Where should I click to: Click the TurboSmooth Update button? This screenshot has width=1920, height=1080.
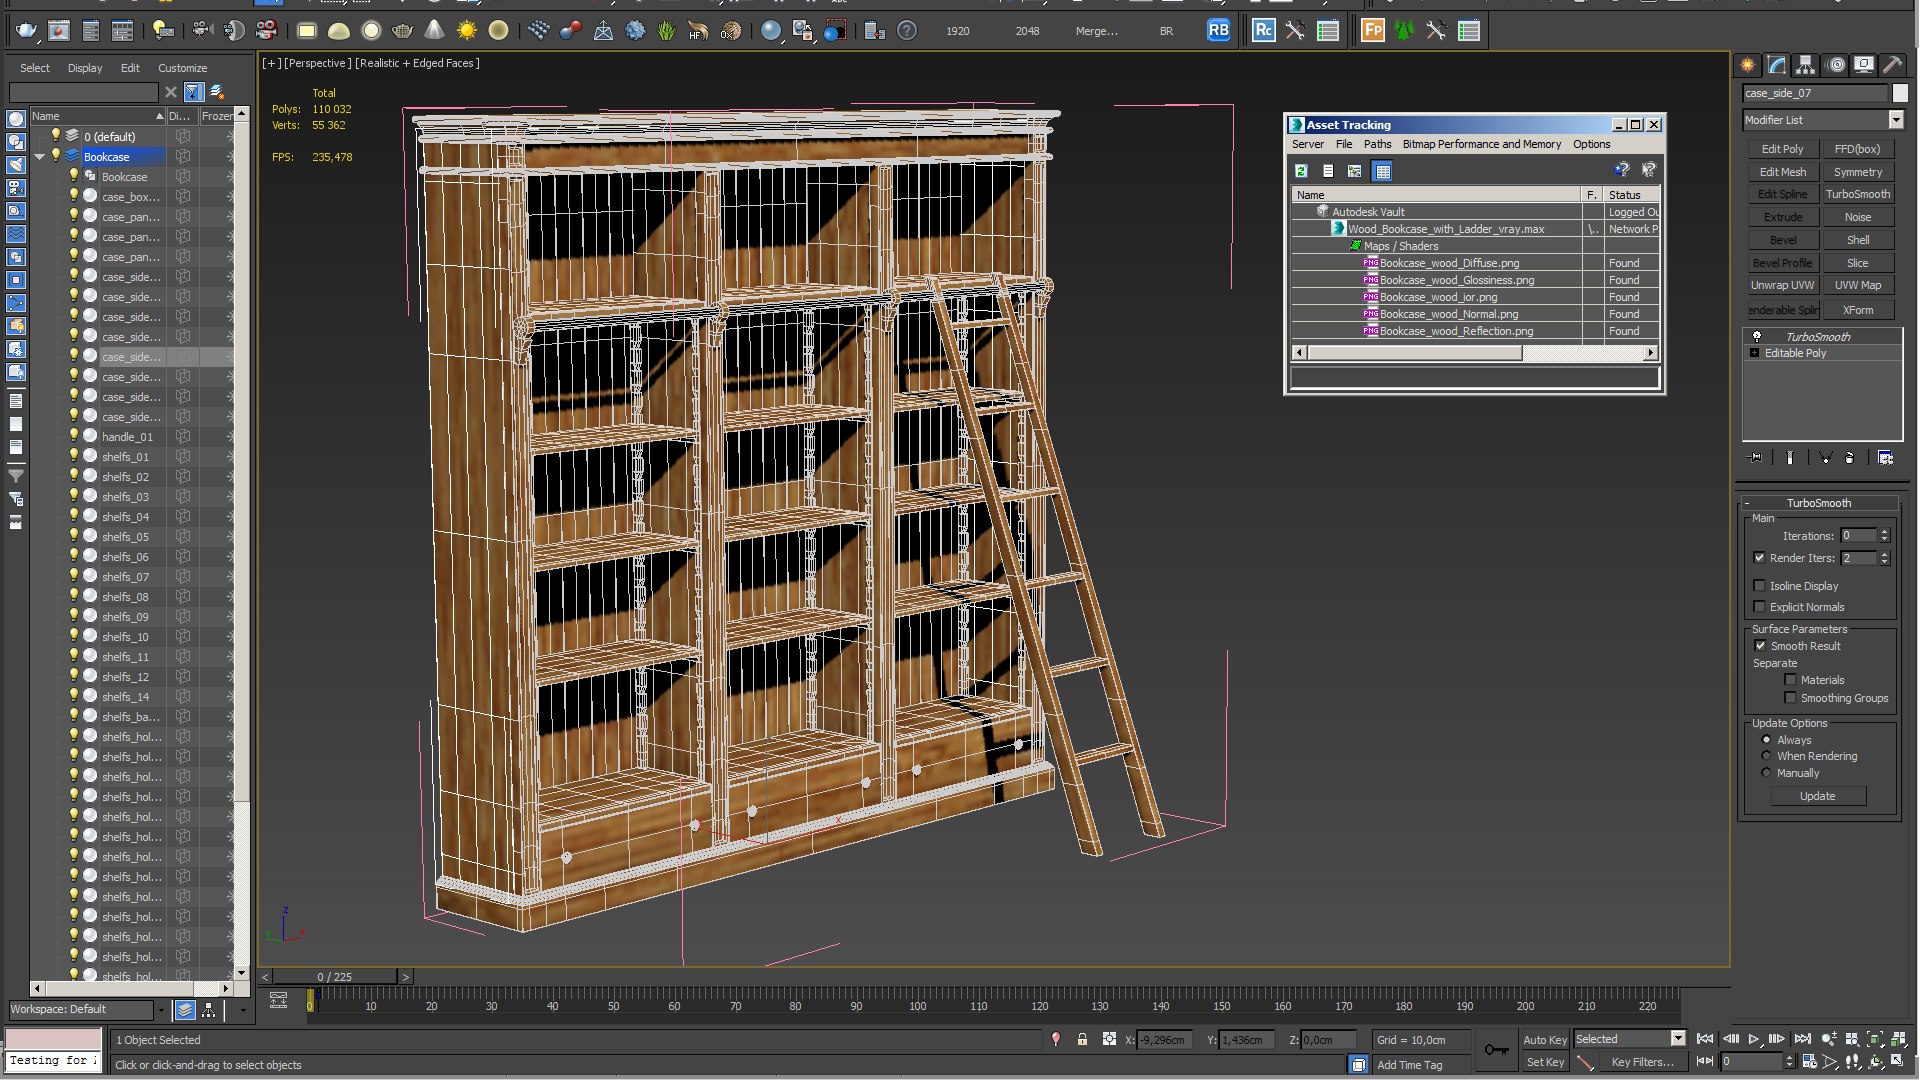coord(1817,796)
